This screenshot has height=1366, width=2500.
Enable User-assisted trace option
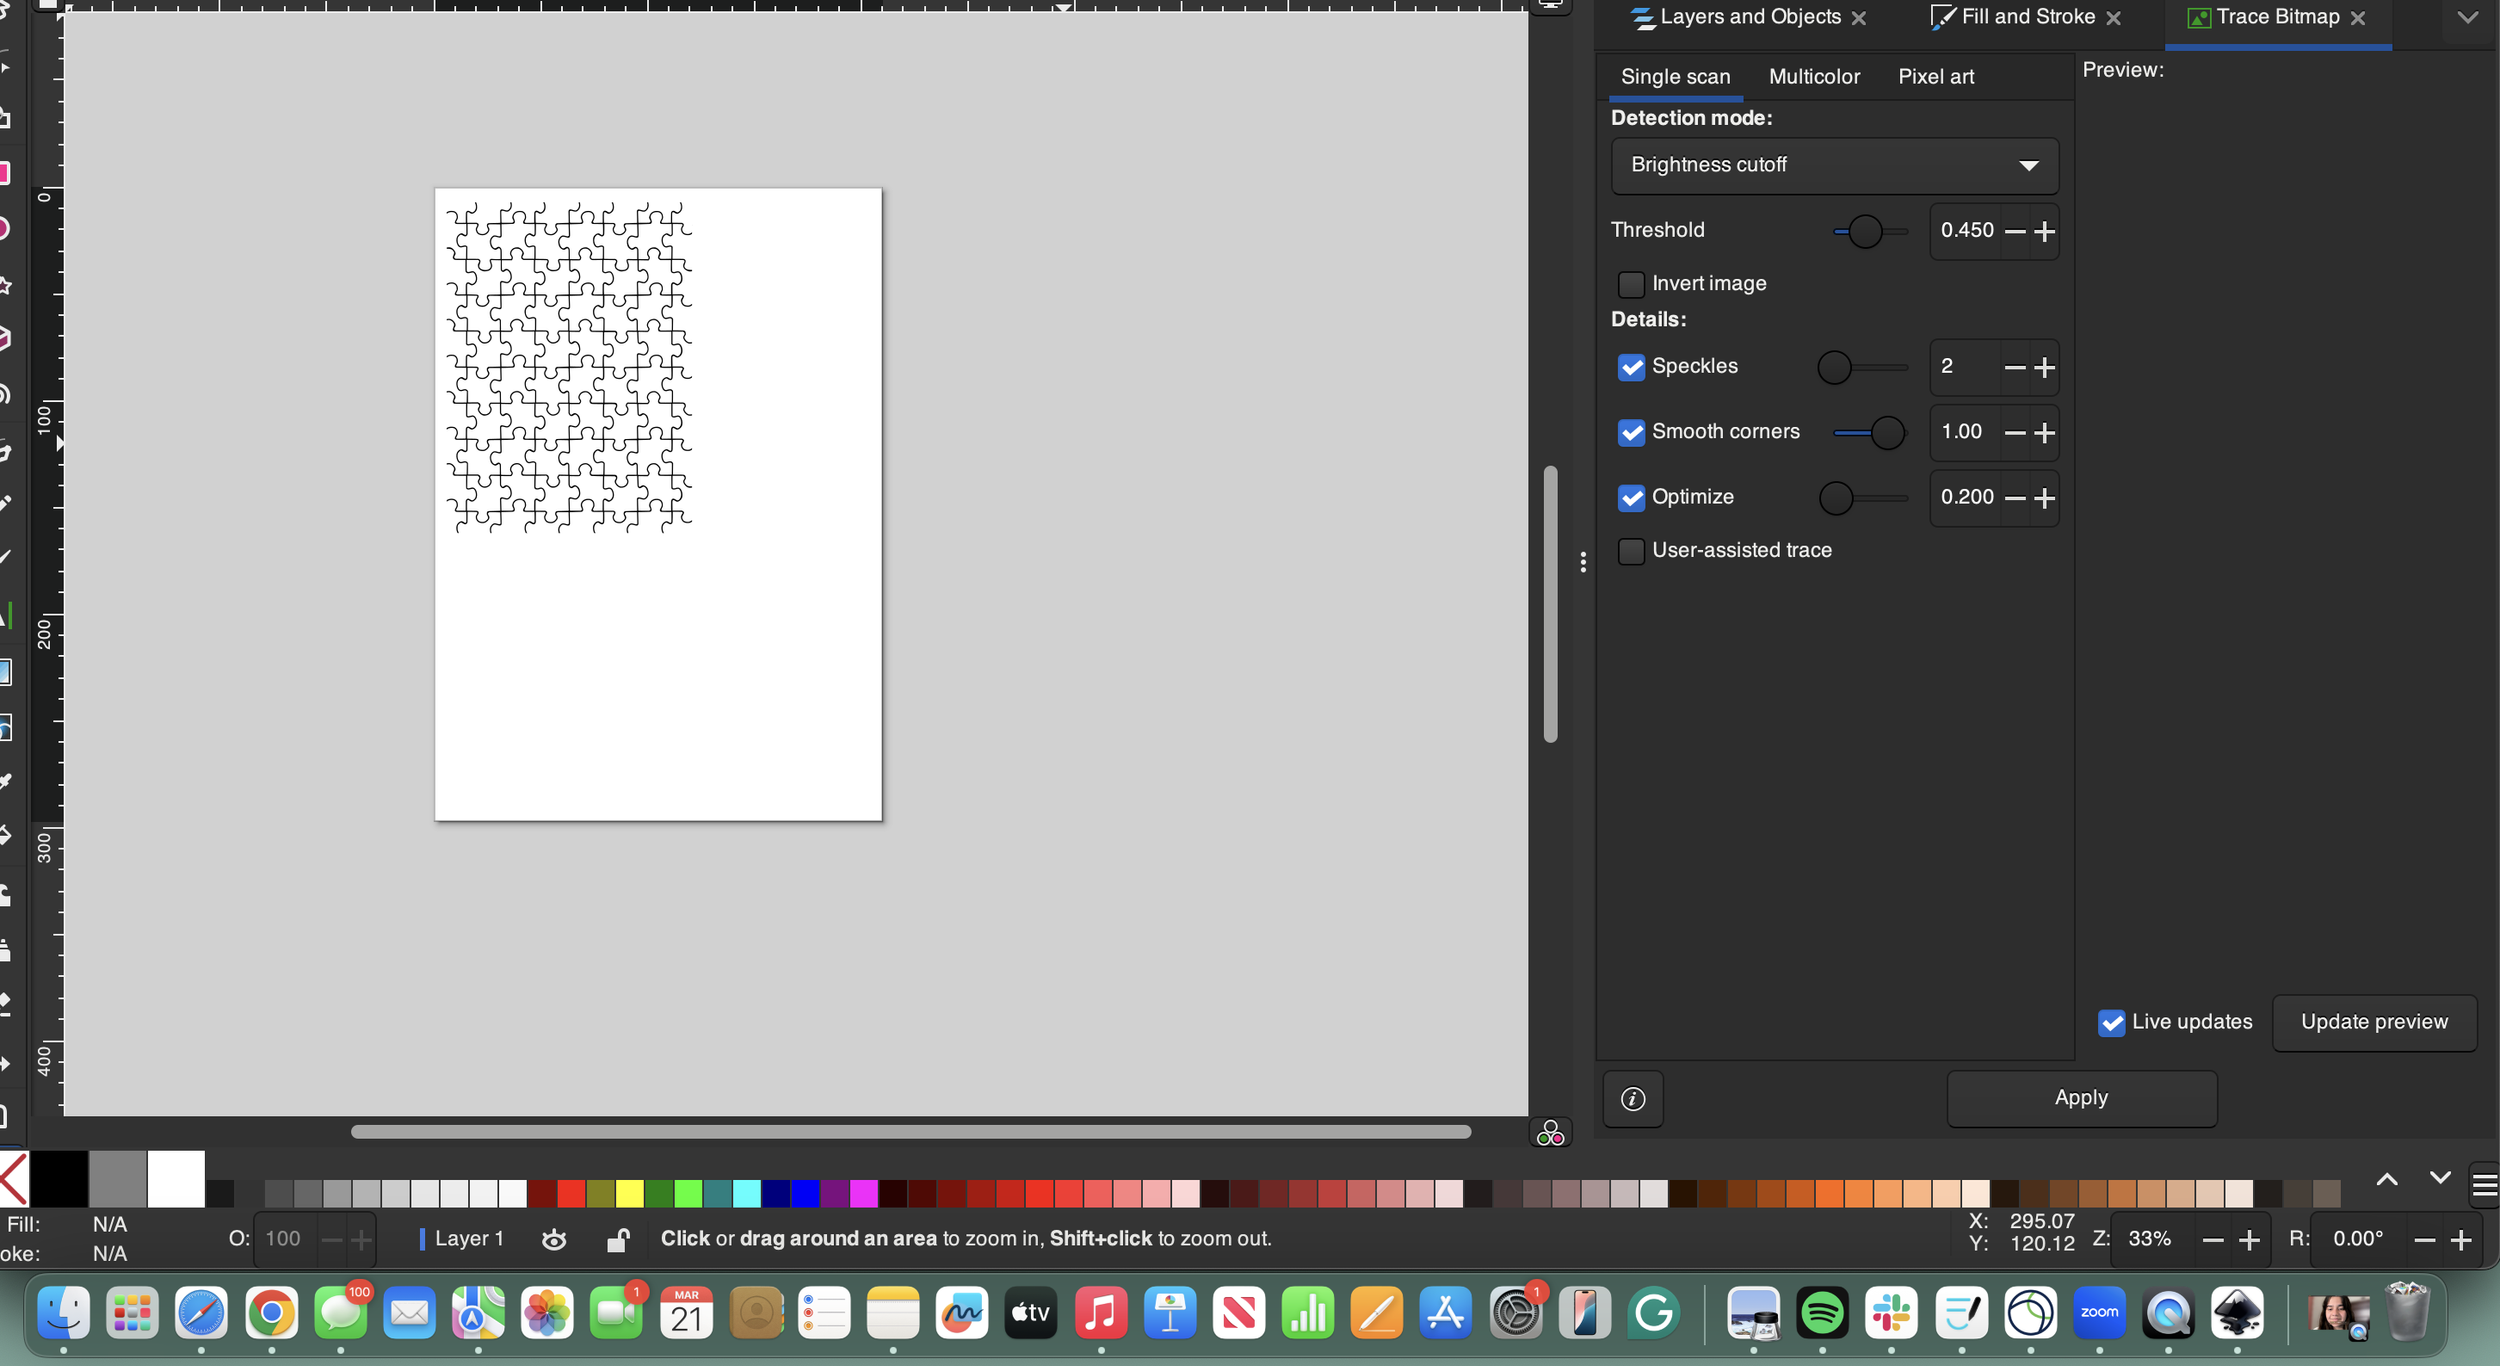(x=1631, y=551)
